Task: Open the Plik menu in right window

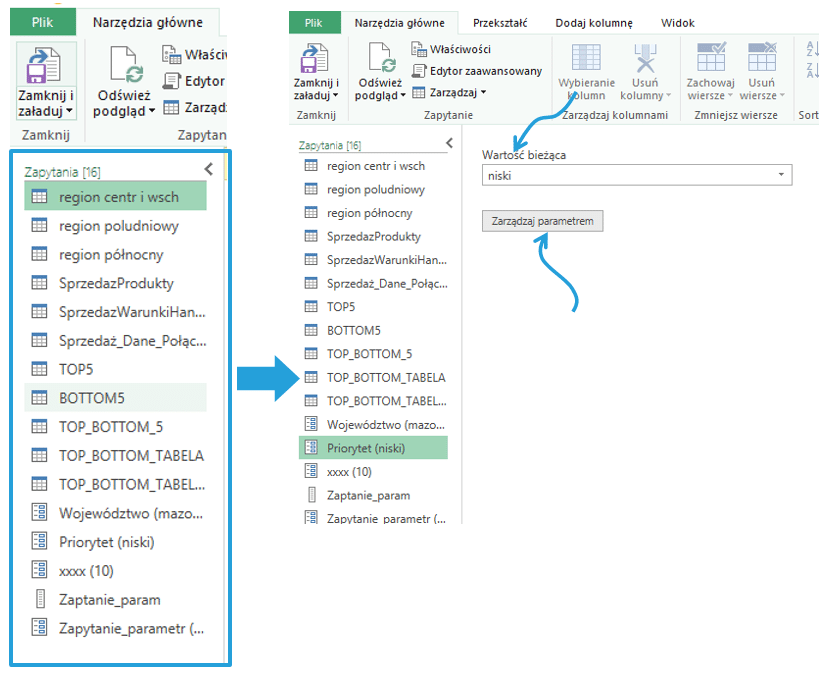Action: 313,22
